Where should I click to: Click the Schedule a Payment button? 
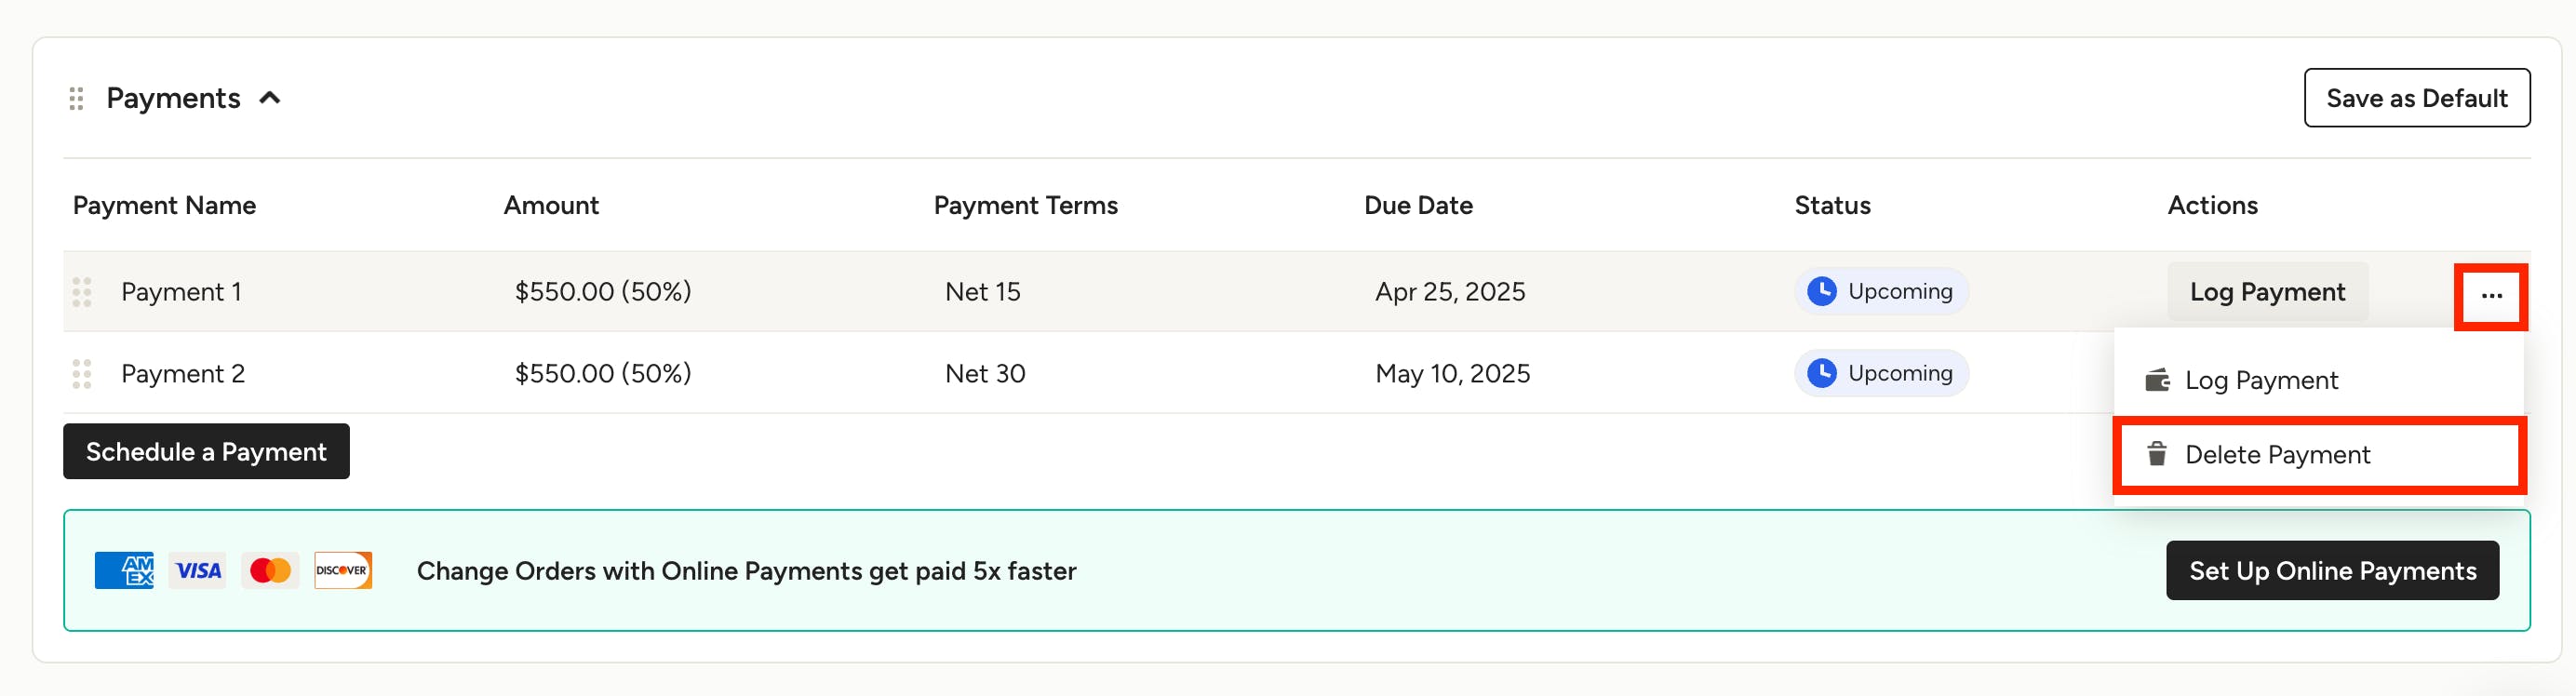click(206, 452)
